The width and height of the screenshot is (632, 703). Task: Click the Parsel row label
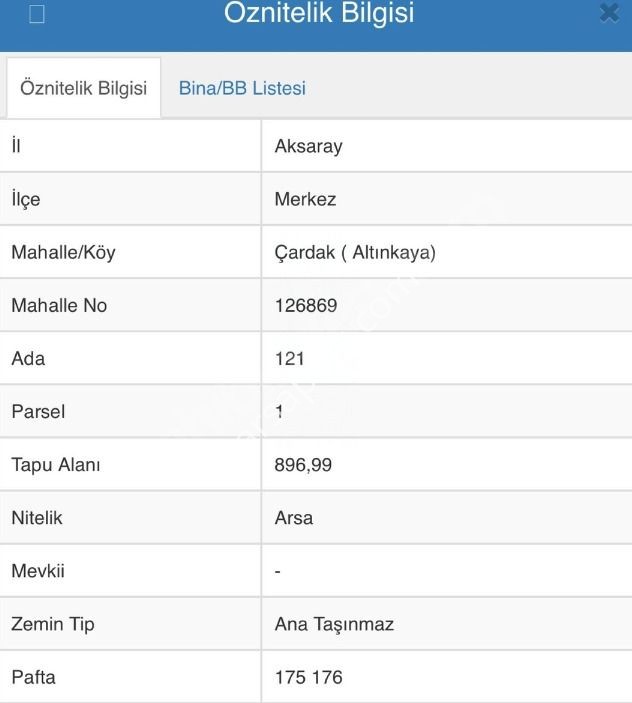click(38, 411)
